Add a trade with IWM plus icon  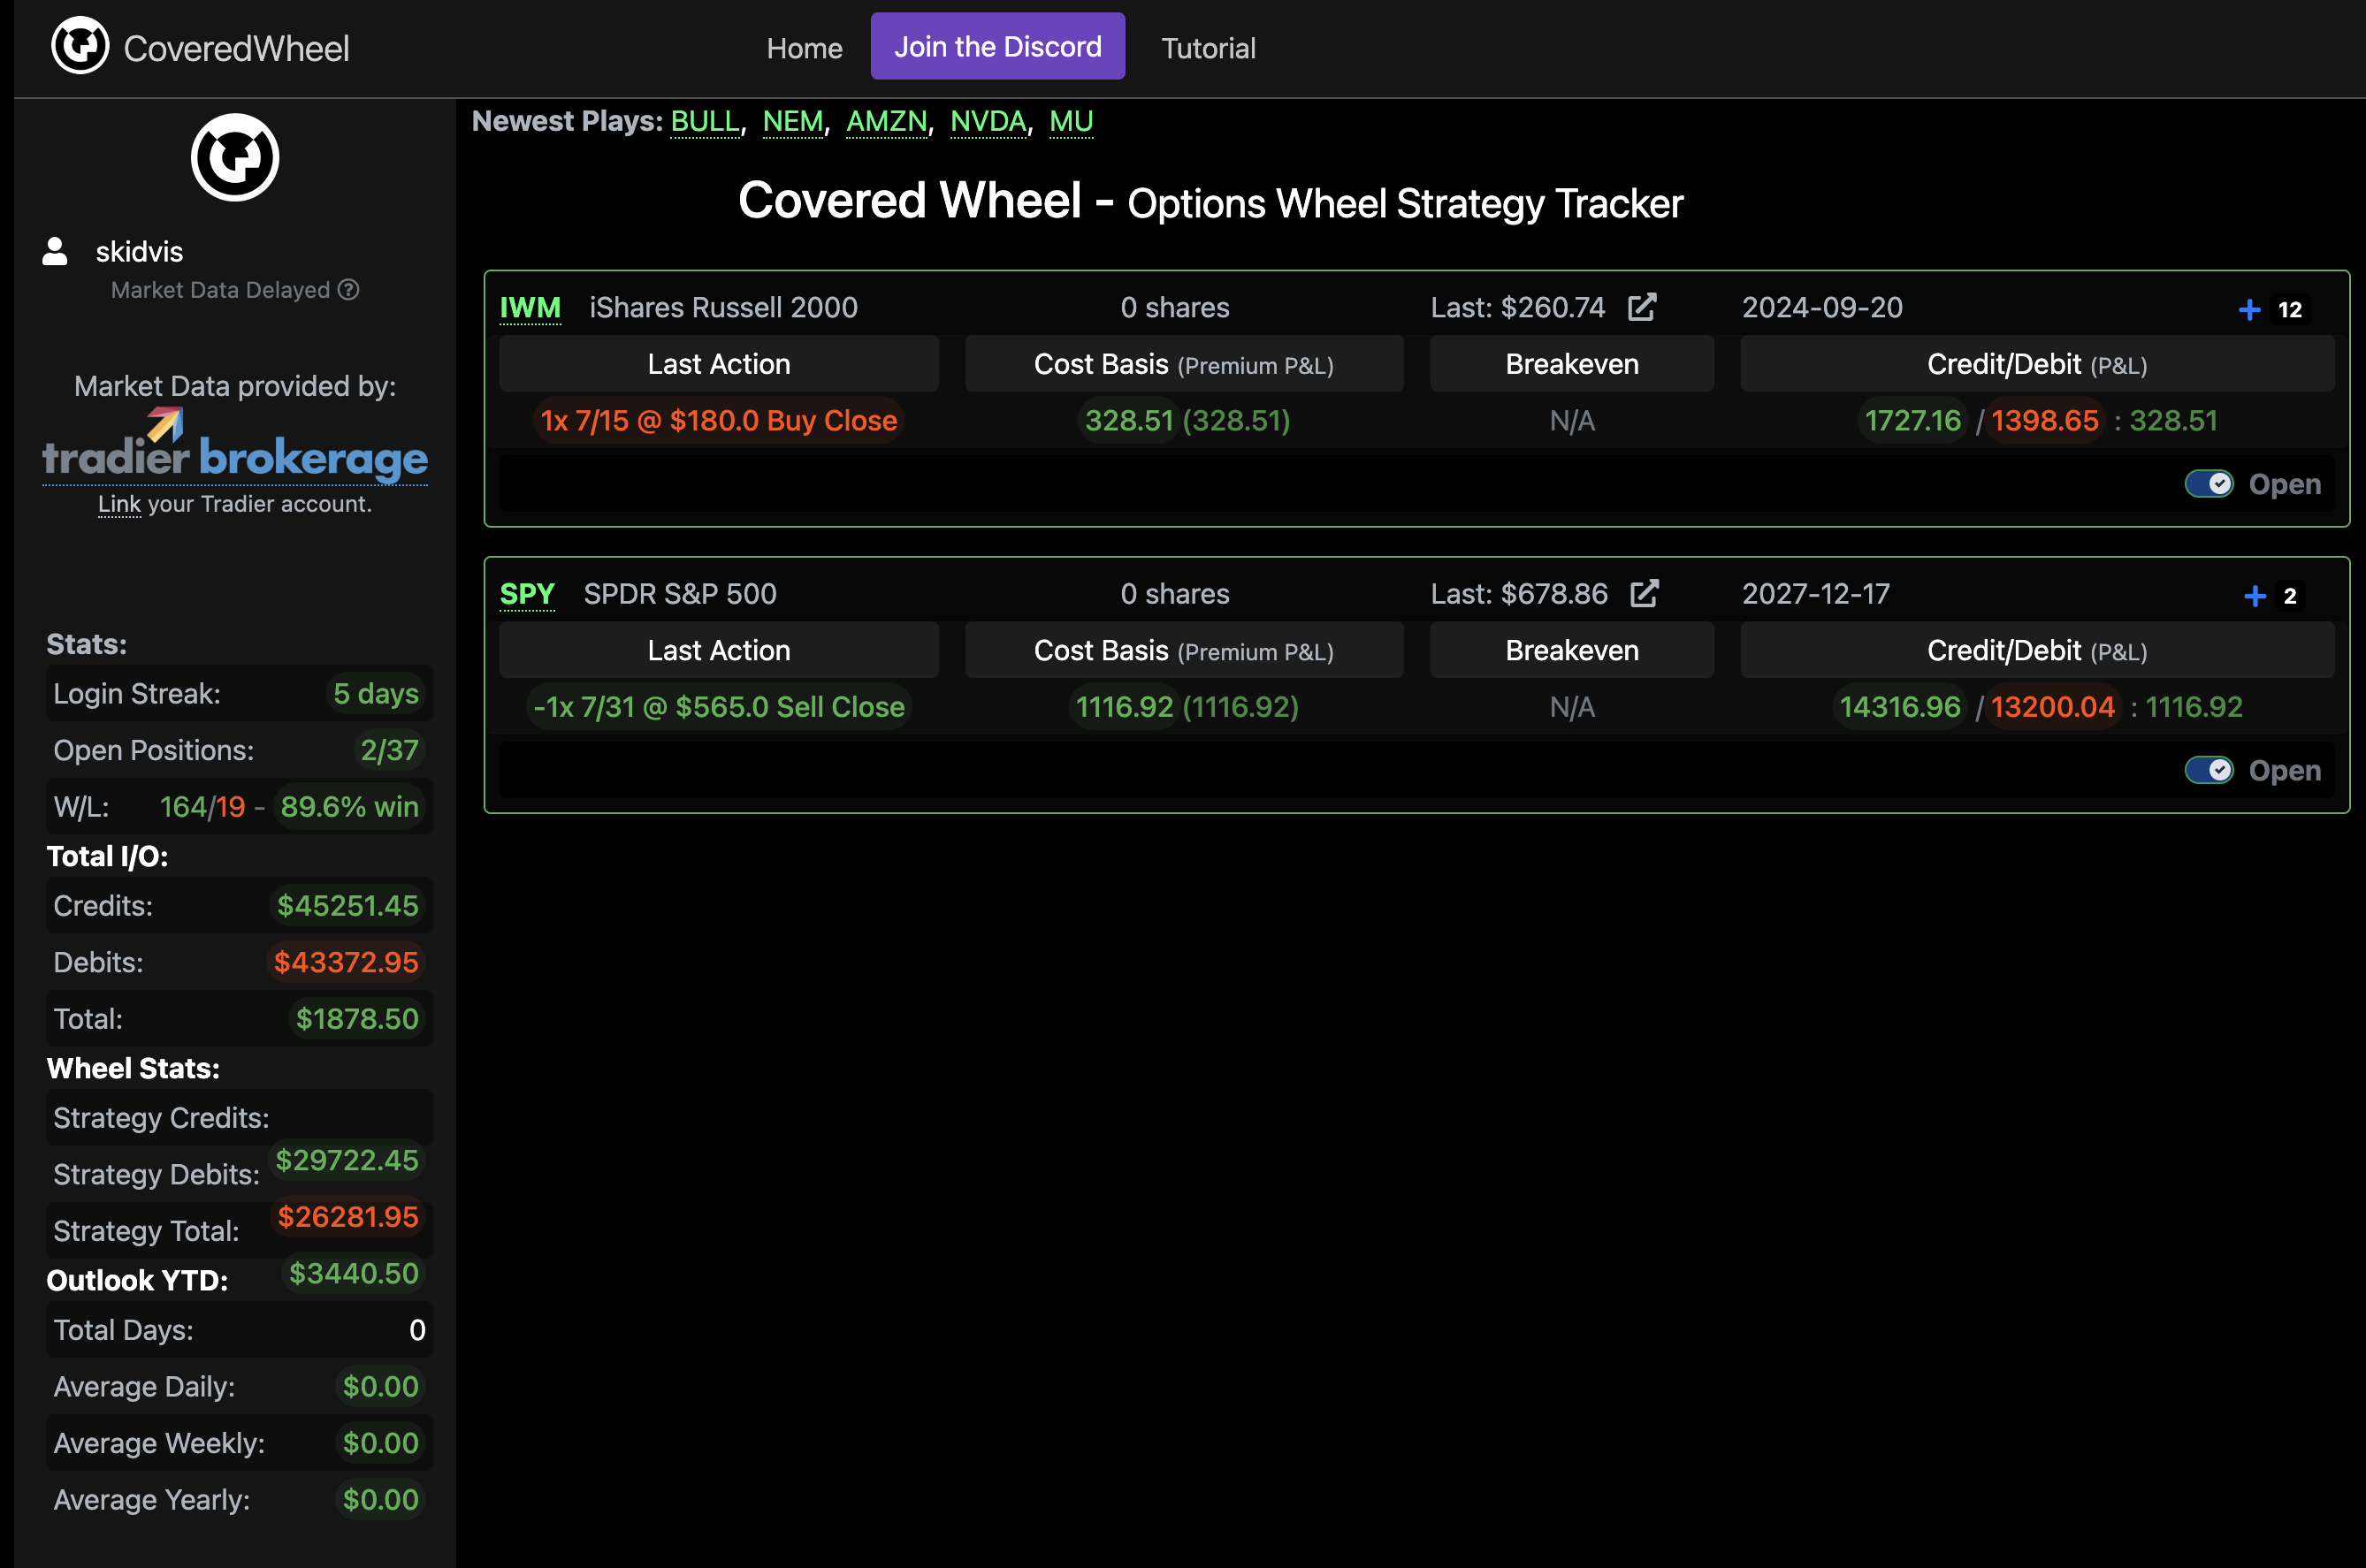[2249, 310]
